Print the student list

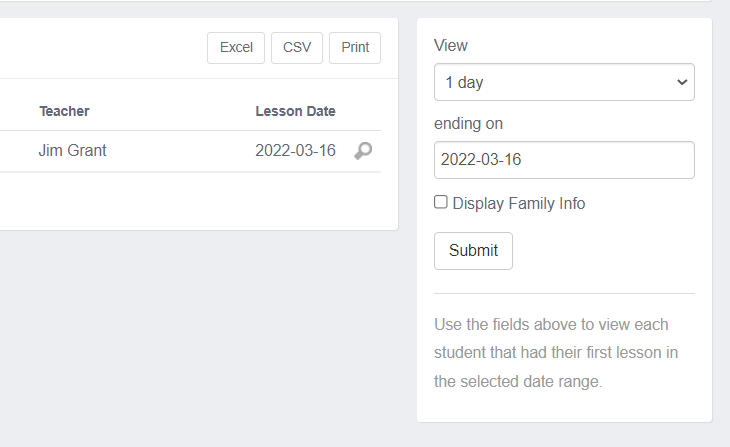355,48
